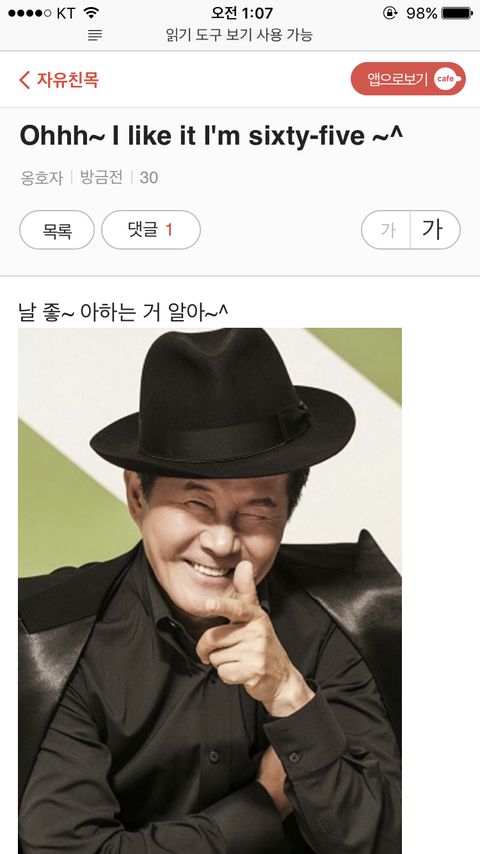Tap the red back chevron icon
Image resolution: width=480 pixels, height=854 pixels.
pos(25,80)
